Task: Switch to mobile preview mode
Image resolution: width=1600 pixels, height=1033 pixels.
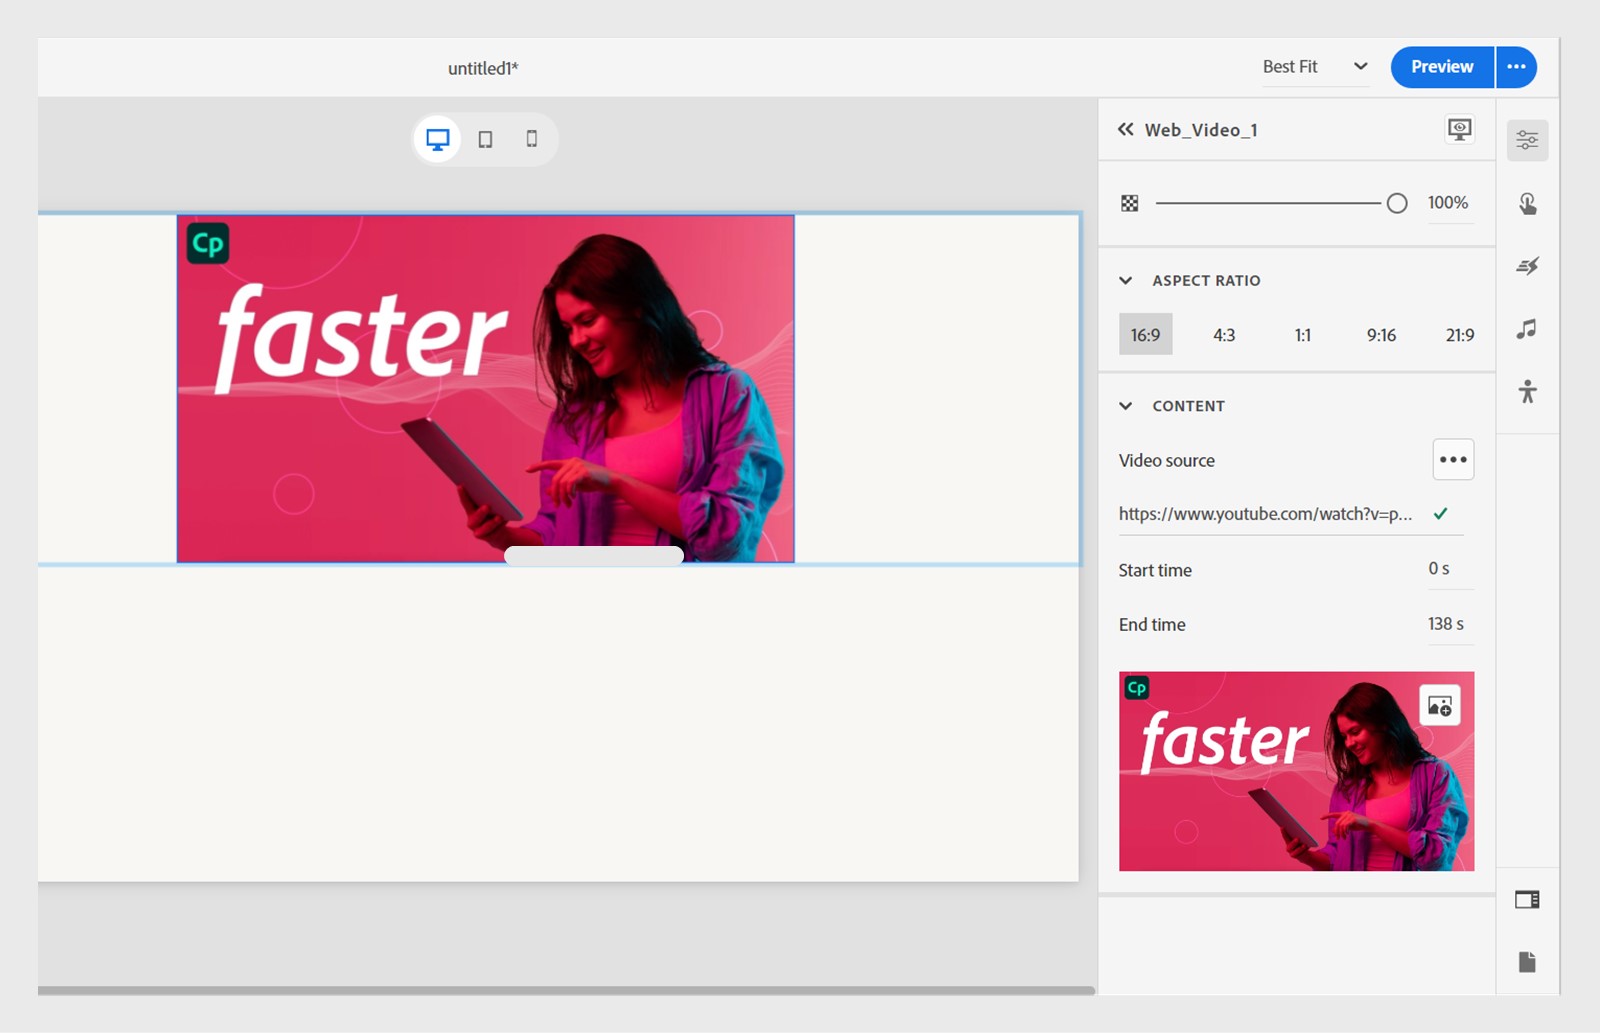Action: tap(531, 139)
